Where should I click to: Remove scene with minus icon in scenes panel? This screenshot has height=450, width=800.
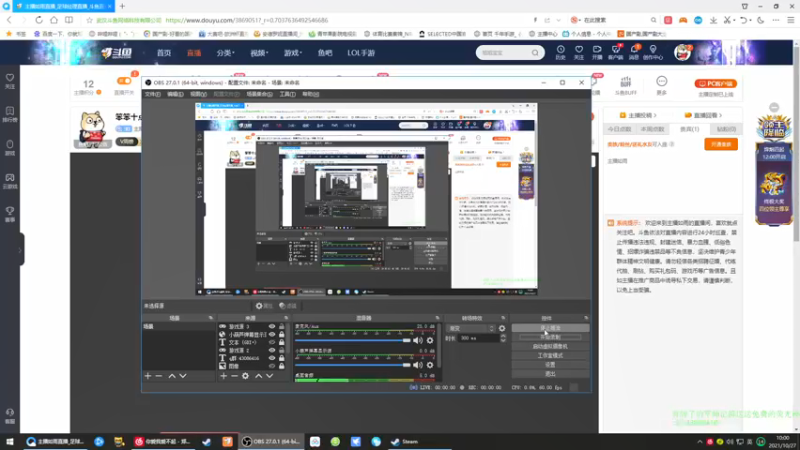pyautogui.click(x=159, y=376)
